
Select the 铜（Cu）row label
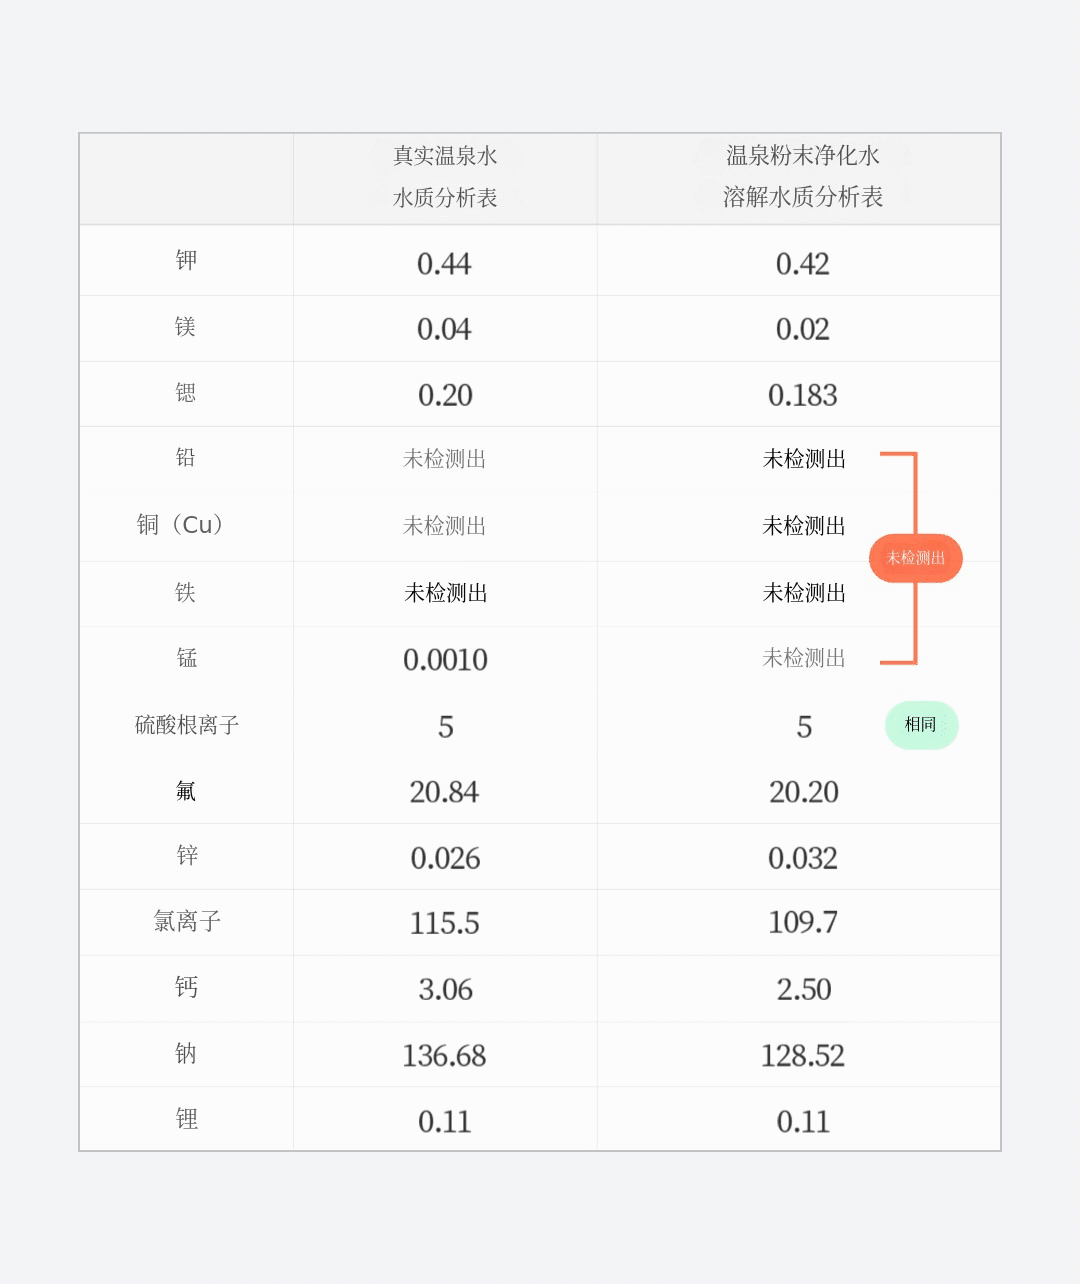[184, 525]
